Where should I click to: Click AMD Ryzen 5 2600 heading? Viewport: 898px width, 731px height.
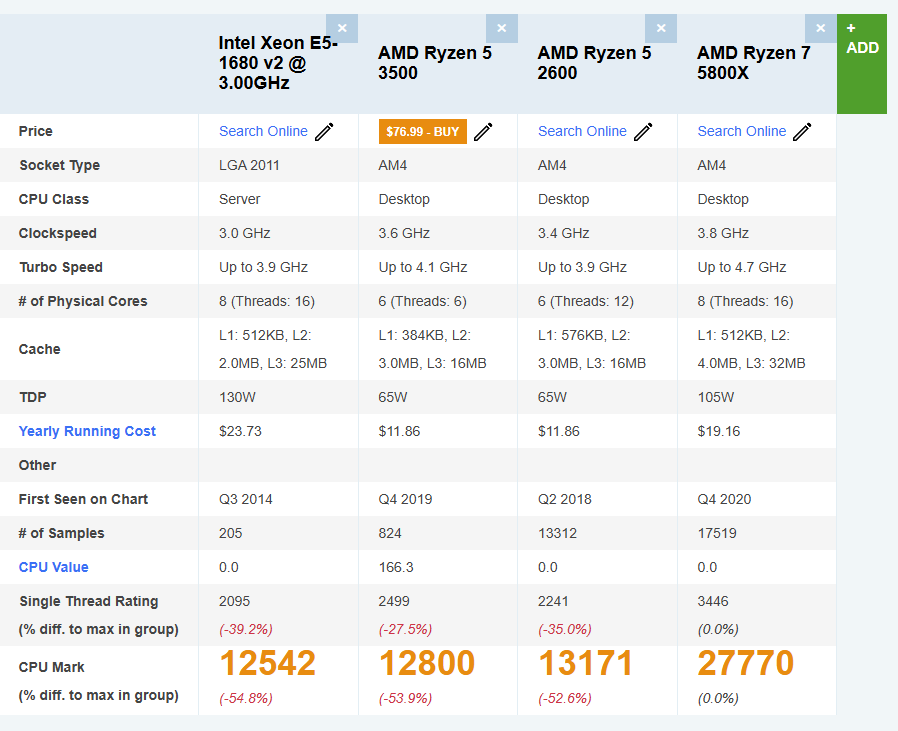coord(594,63)
